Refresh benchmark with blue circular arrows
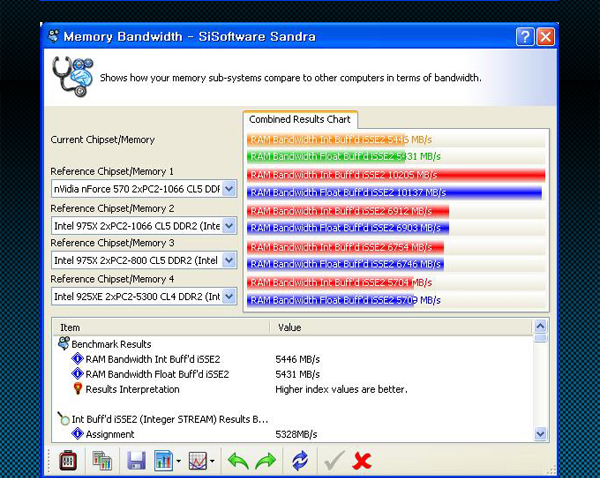The height and width of the screenshot is (478, 600). click(300, 460)
